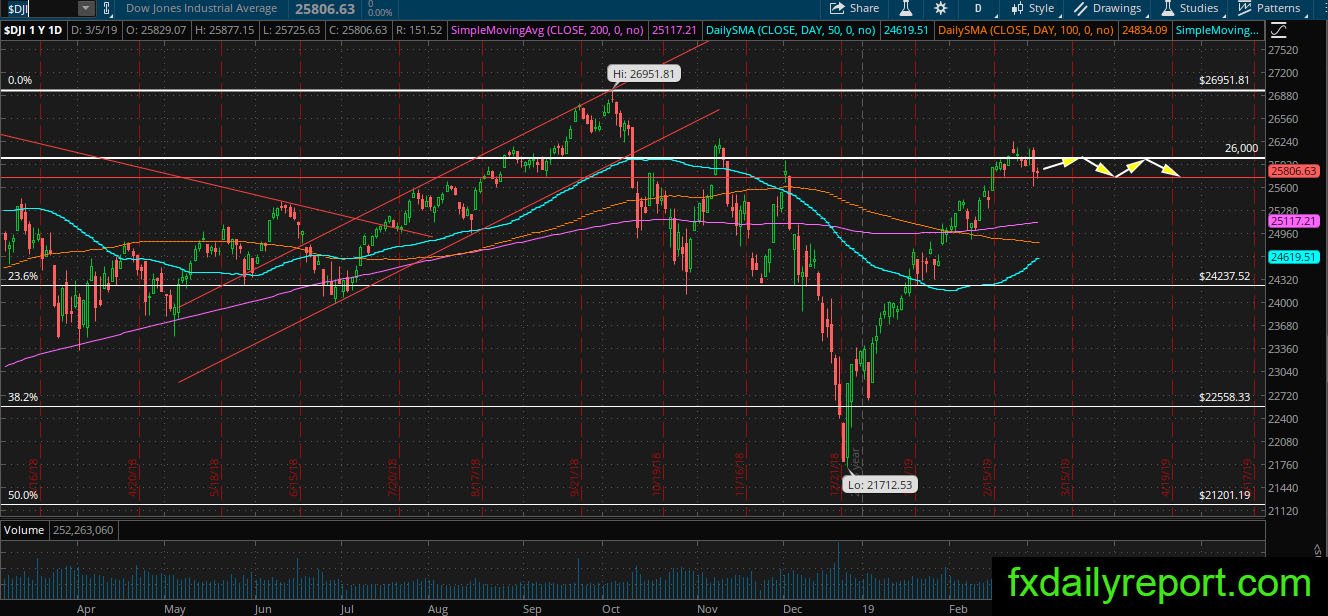Open the flask icon next to Share

coord(905,8)
